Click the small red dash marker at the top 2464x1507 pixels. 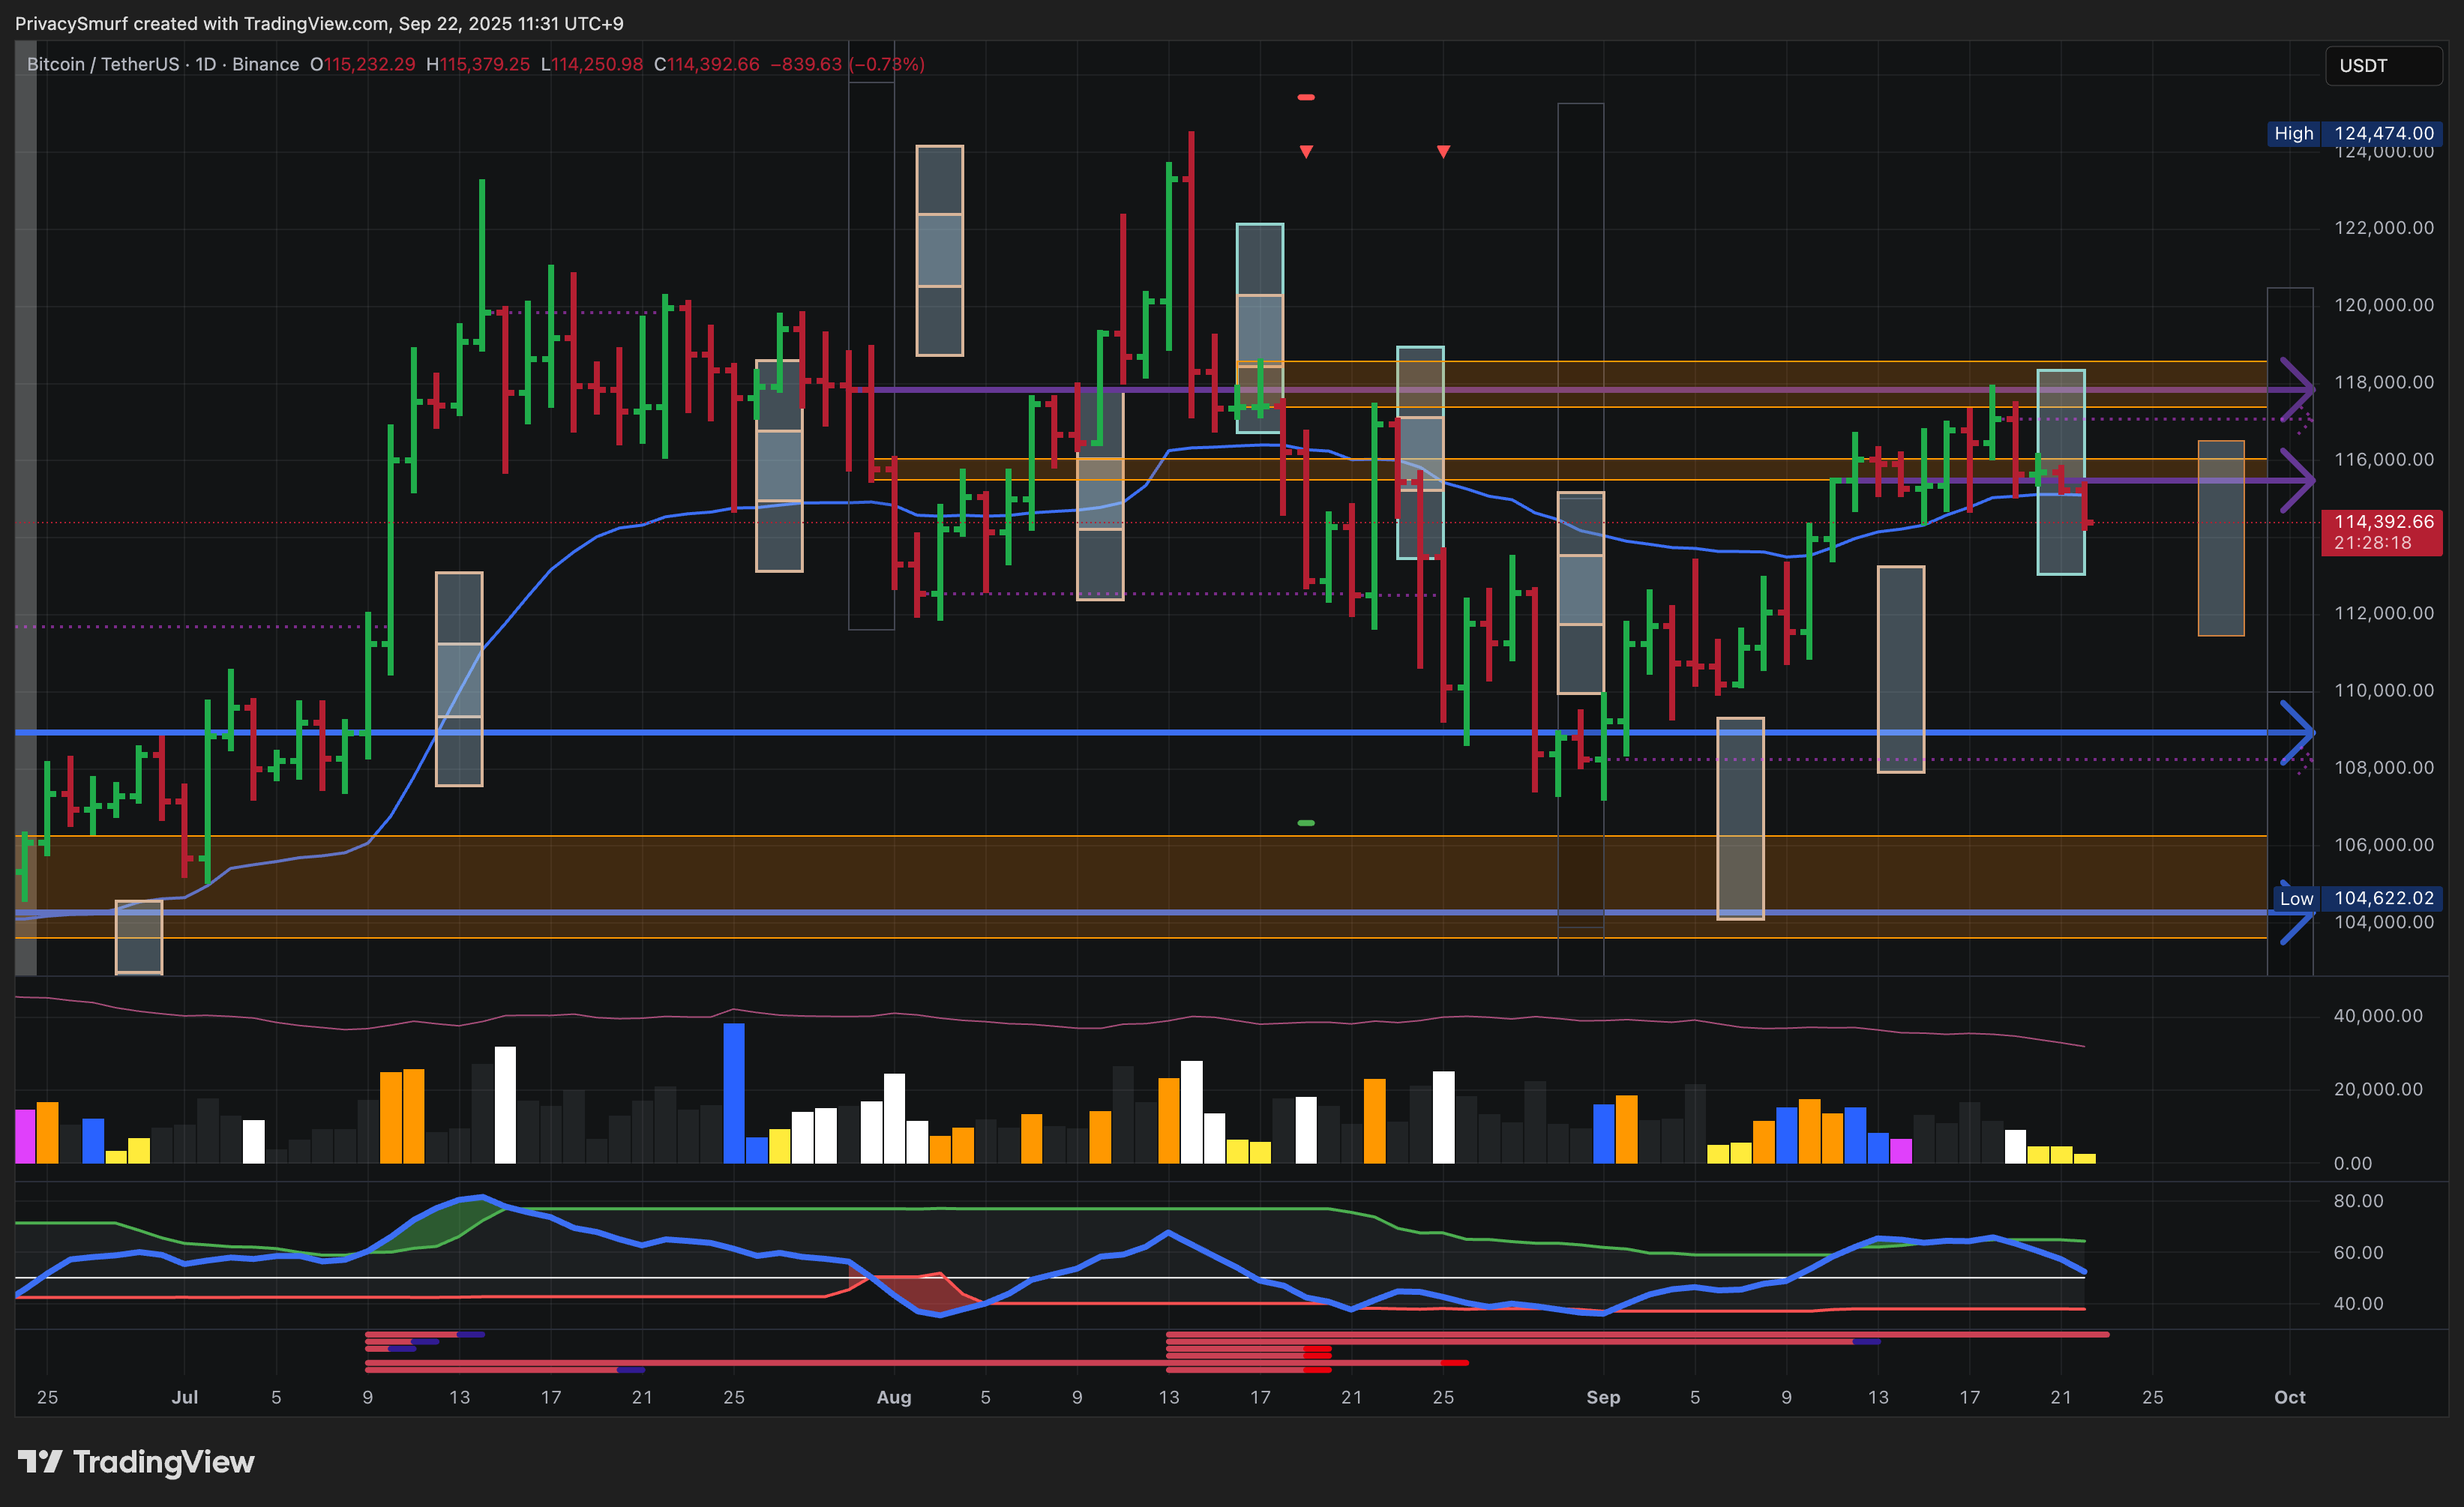pos(1306,97)
